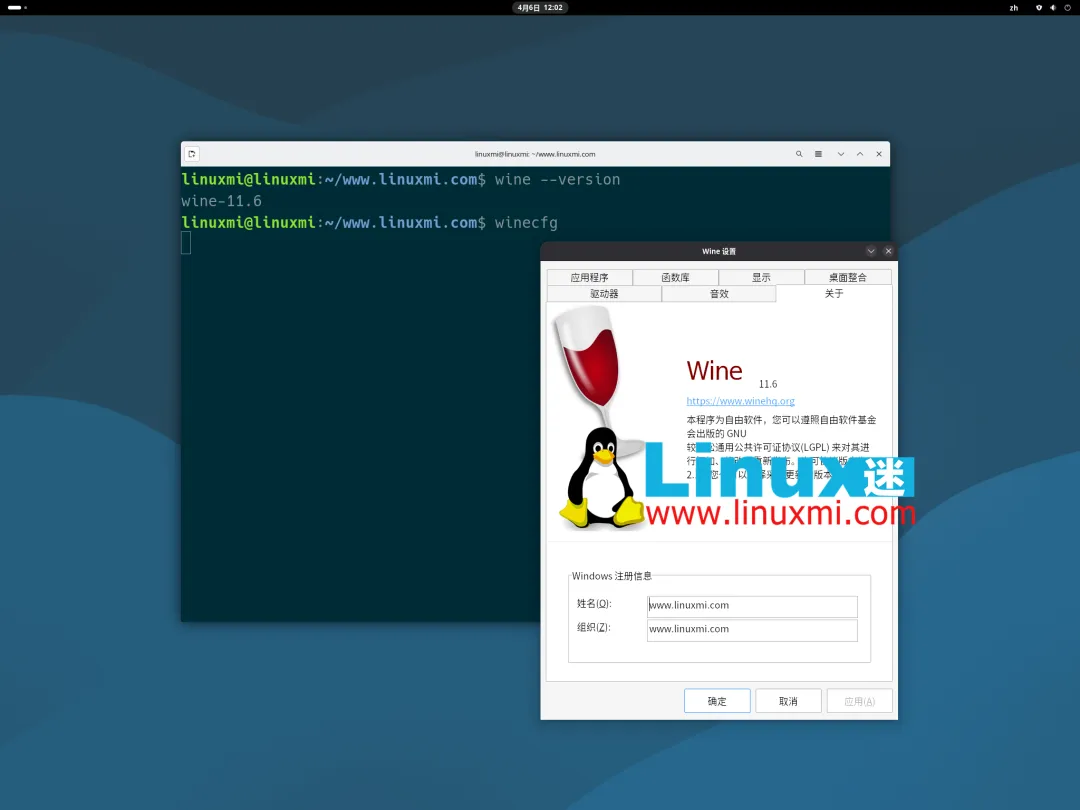Viewport: 1080px width, 810px height.
Task: Select the 关于 tab
Action: click(x=834, y=293)
